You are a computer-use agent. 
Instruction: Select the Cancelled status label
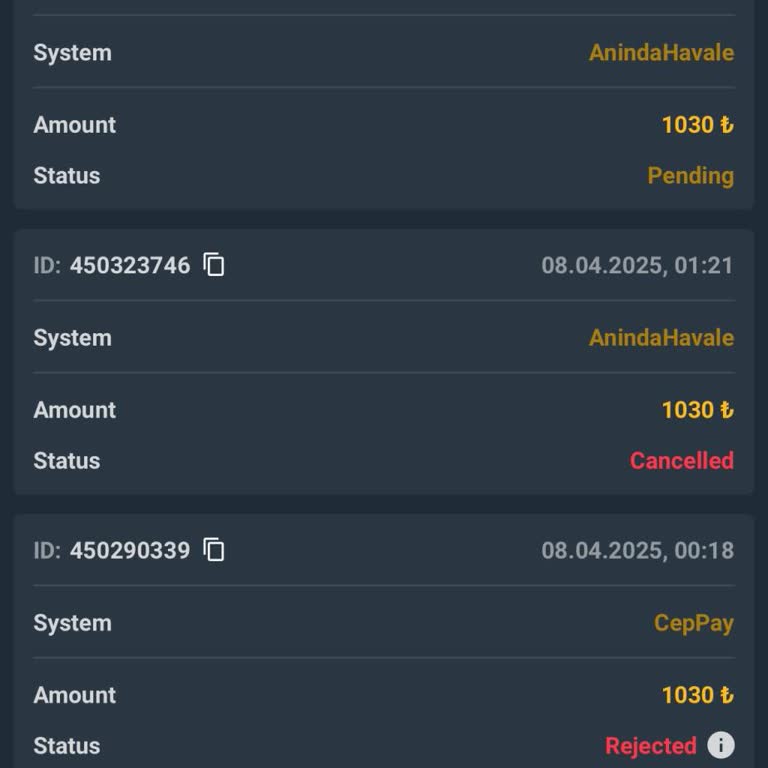point(681,461)
